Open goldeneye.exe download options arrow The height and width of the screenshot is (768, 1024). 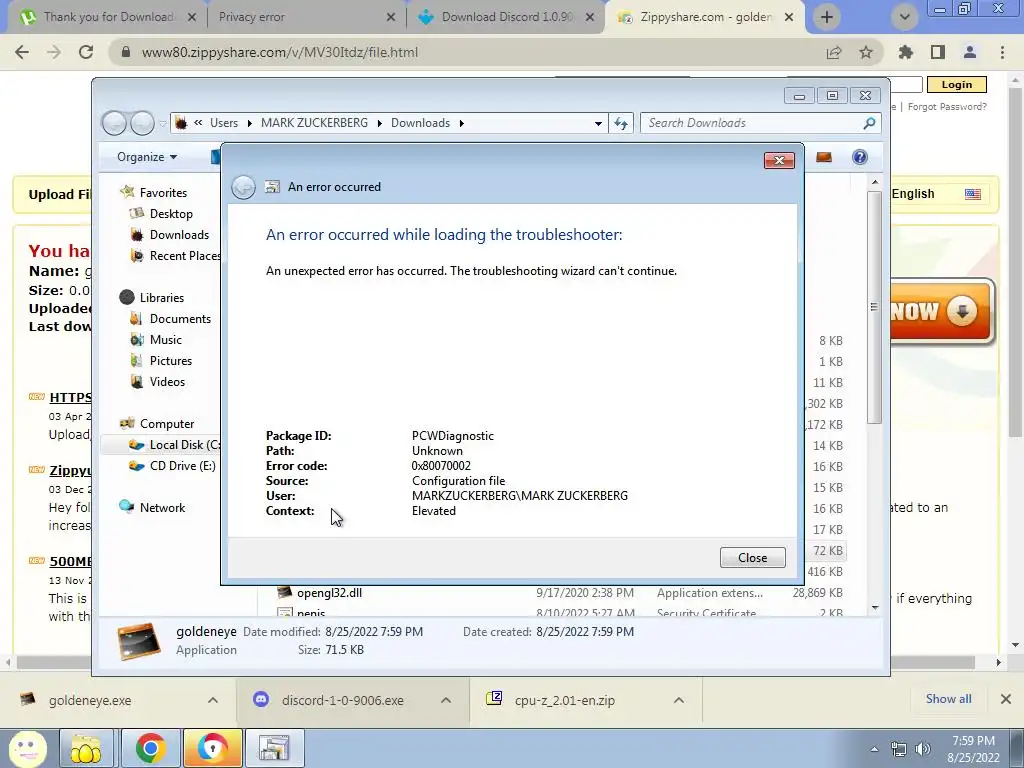(x=213, y=700)
